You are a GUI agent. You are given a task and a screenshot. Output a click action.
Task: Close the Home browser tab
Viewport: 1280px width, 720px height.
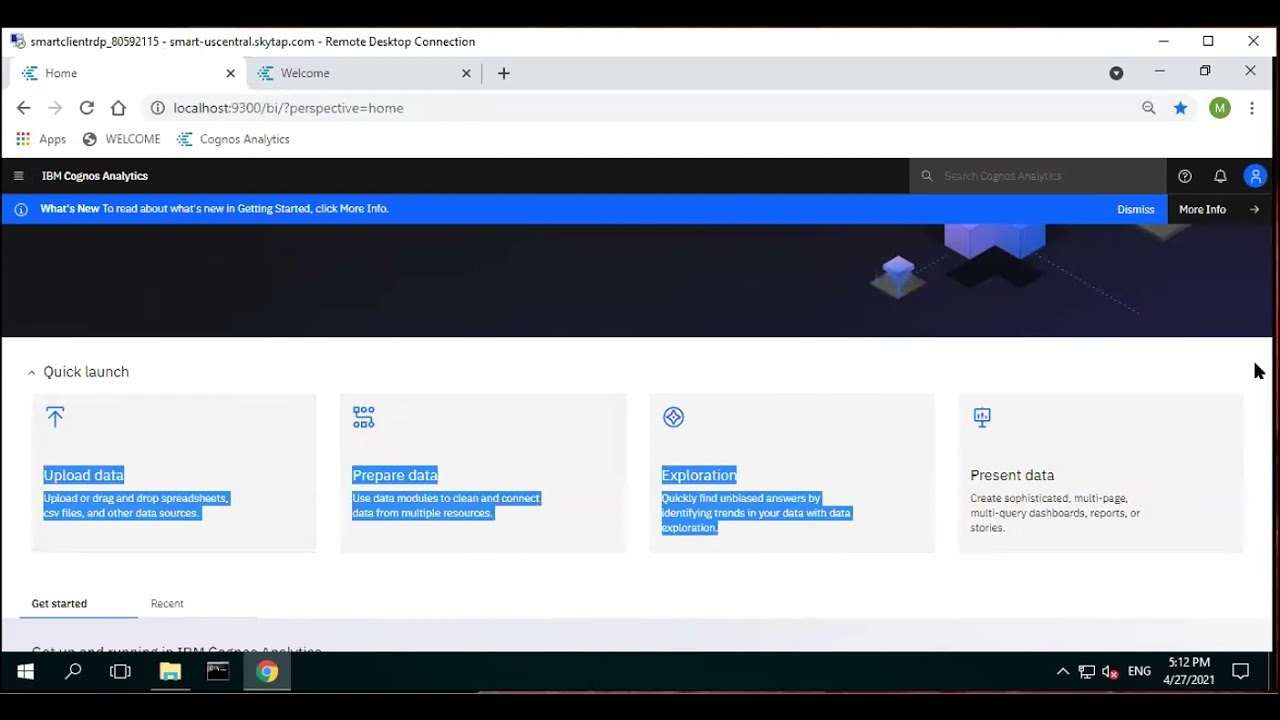click(231, 73)
